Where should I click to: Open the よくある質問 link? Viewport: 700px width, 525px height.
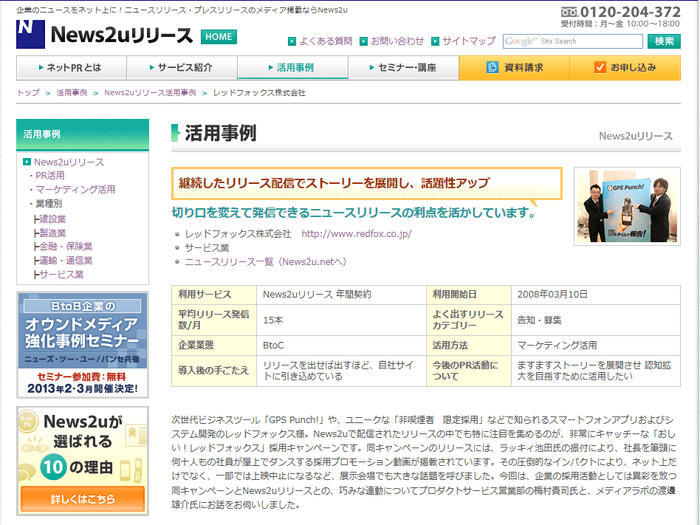[x=325, y=41]
